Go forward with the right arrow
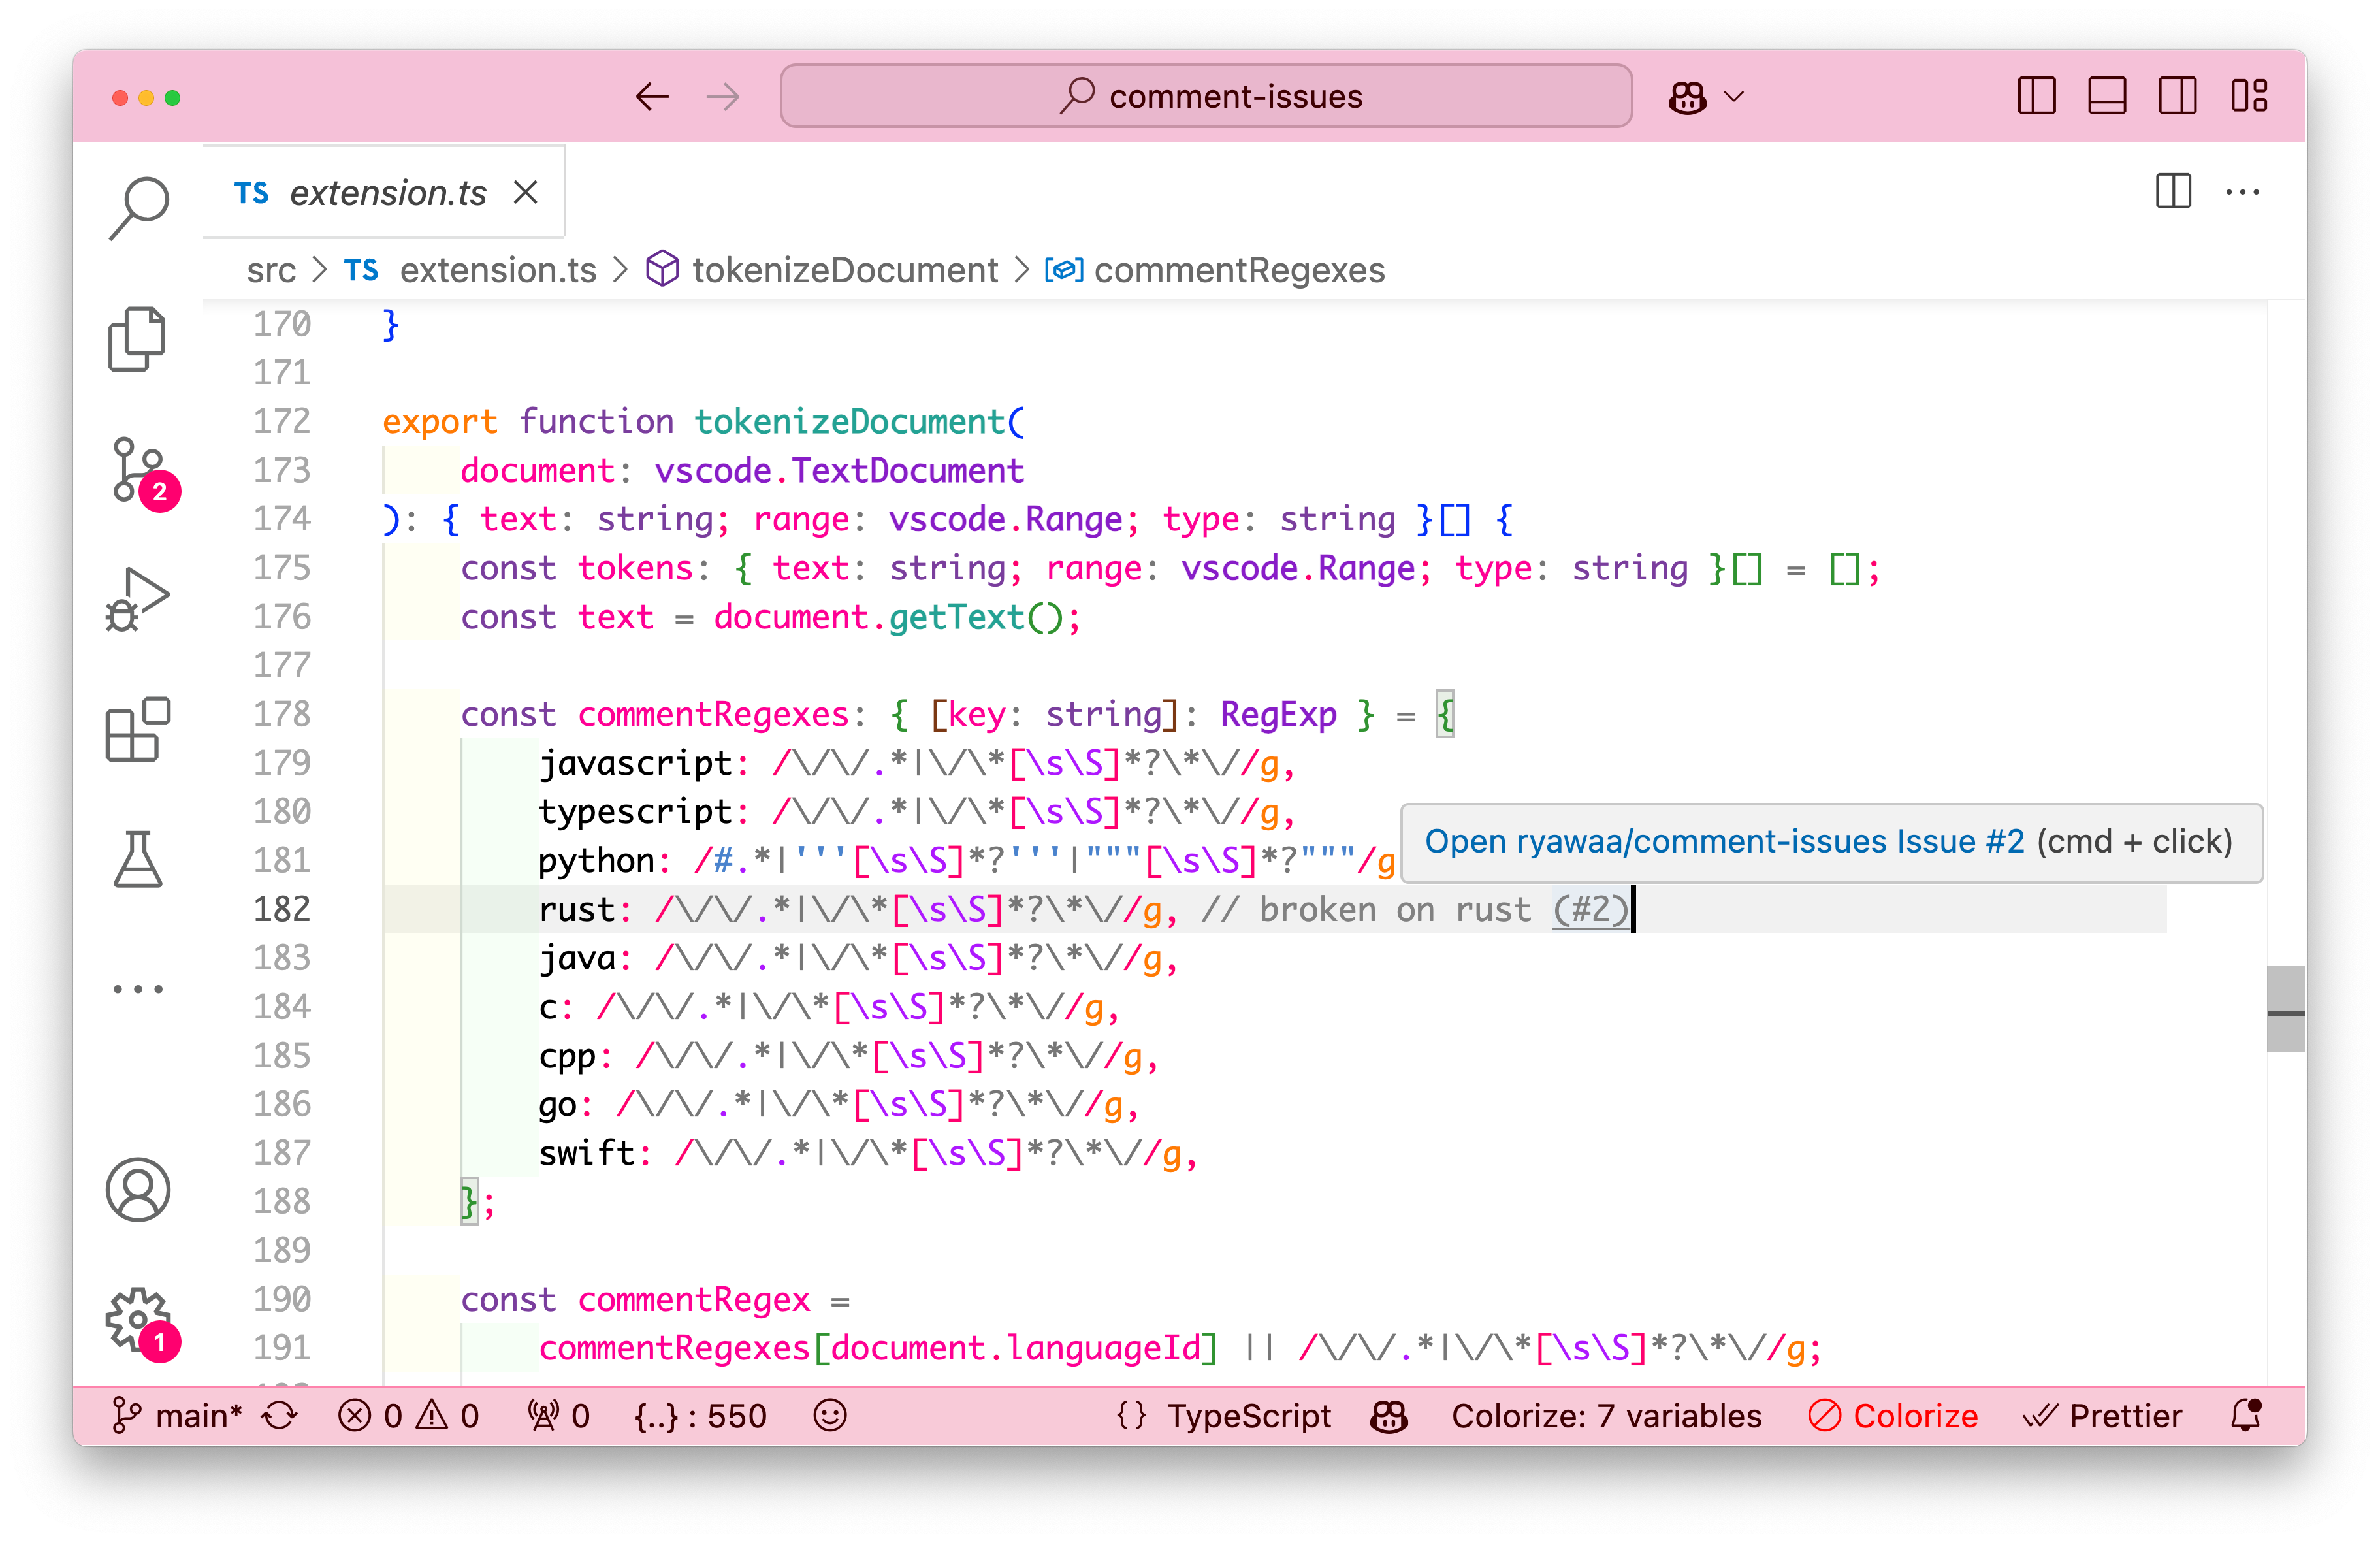Viewport: 2380px width, 1543px height. click(x=722, y=97)
